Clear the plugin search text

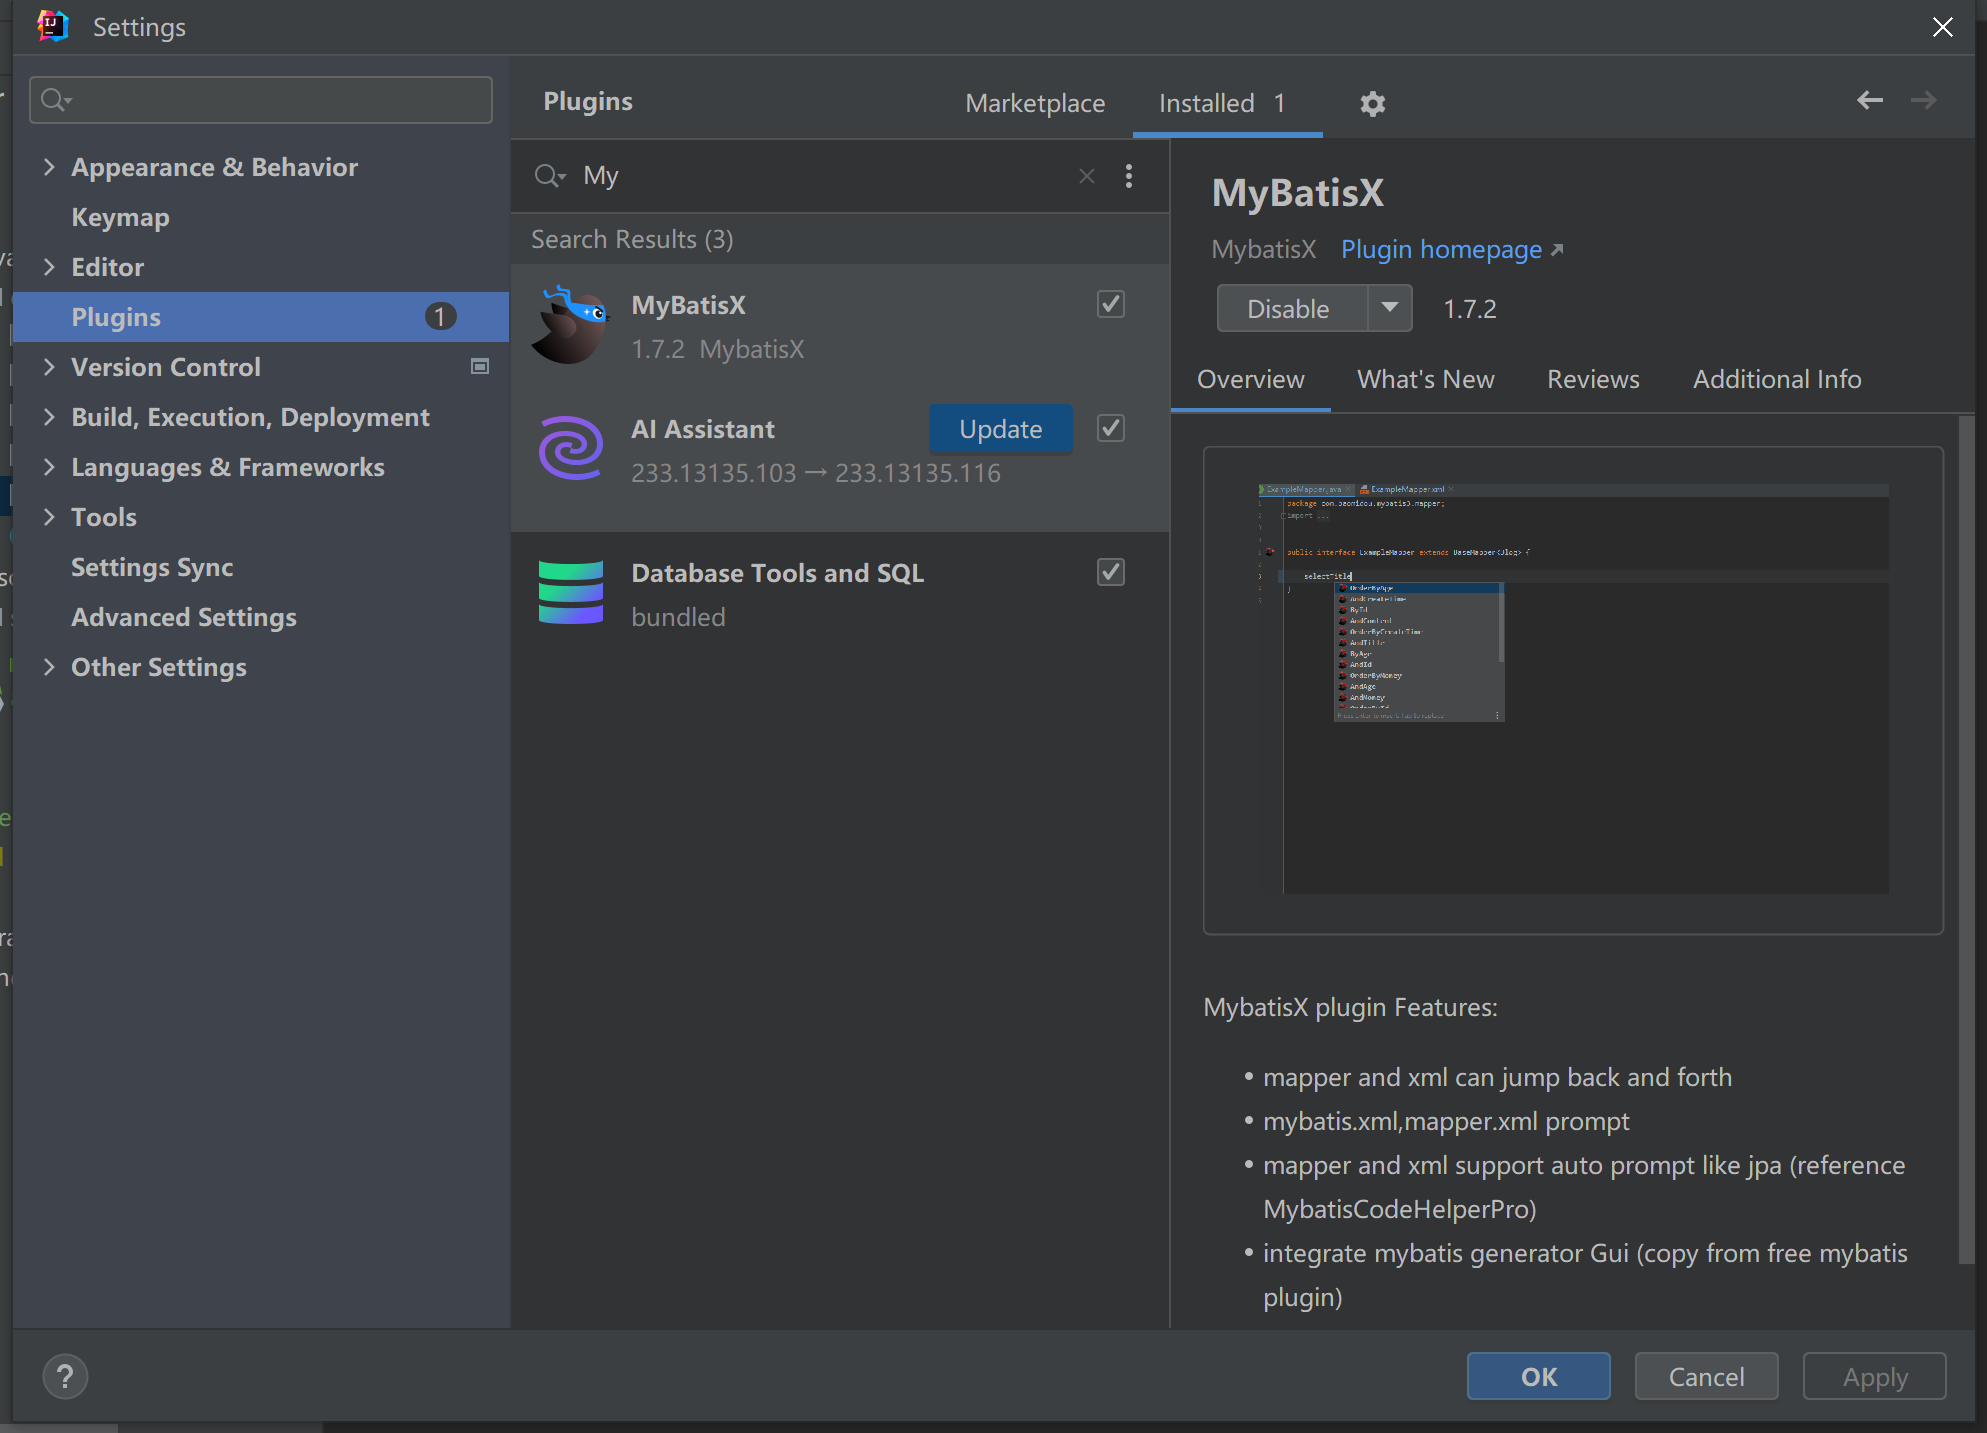(x=1087, y=176)
